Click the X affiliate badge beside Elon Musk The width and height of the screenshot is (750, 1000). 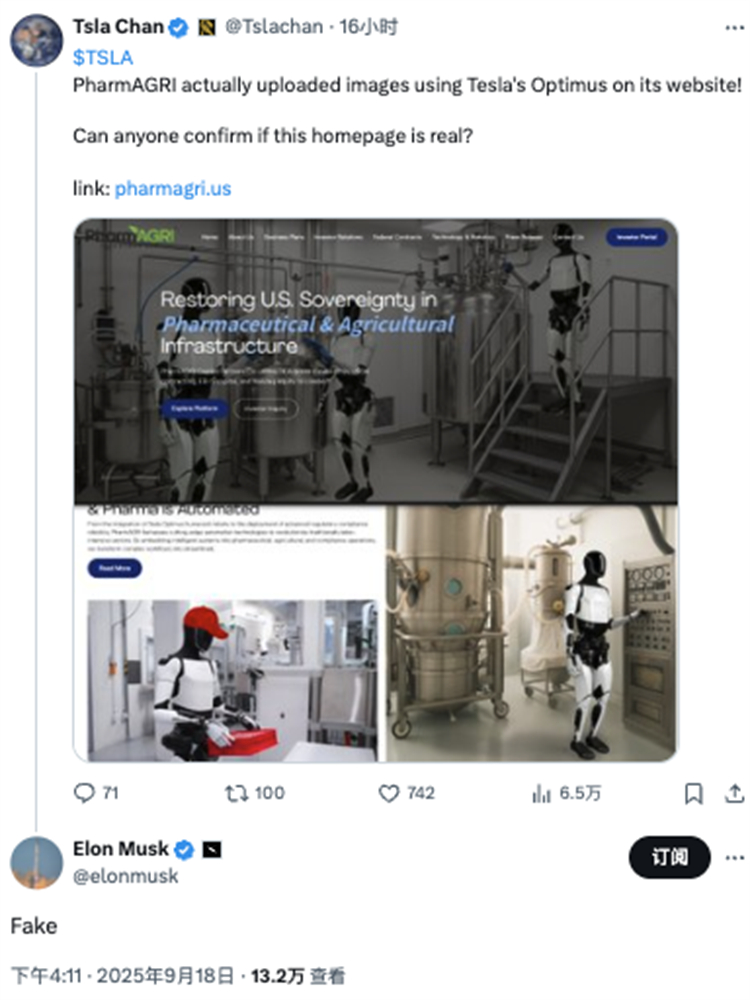212,850
